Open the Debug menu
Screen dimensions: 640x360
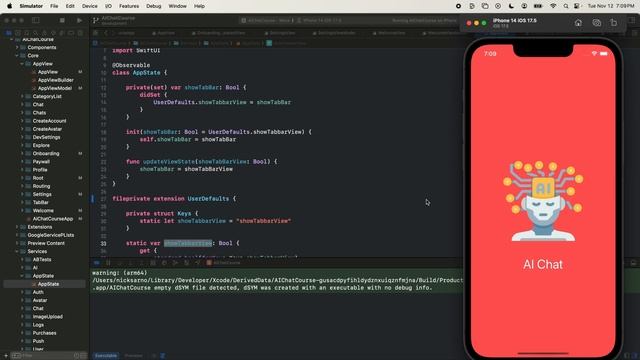point(153,6)
